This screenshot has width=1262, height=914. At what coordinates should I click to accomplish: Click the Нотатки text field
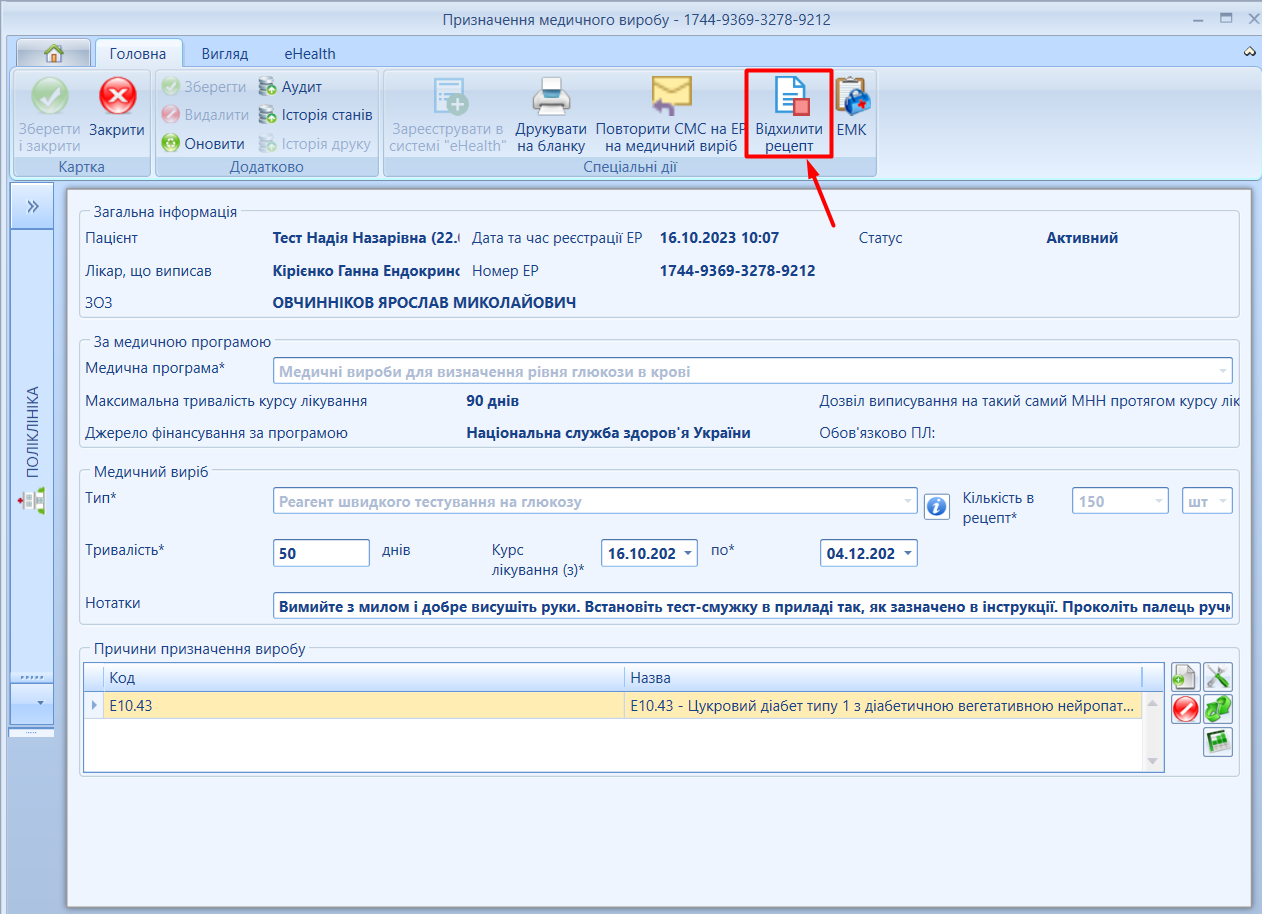(x=752, y=606)
